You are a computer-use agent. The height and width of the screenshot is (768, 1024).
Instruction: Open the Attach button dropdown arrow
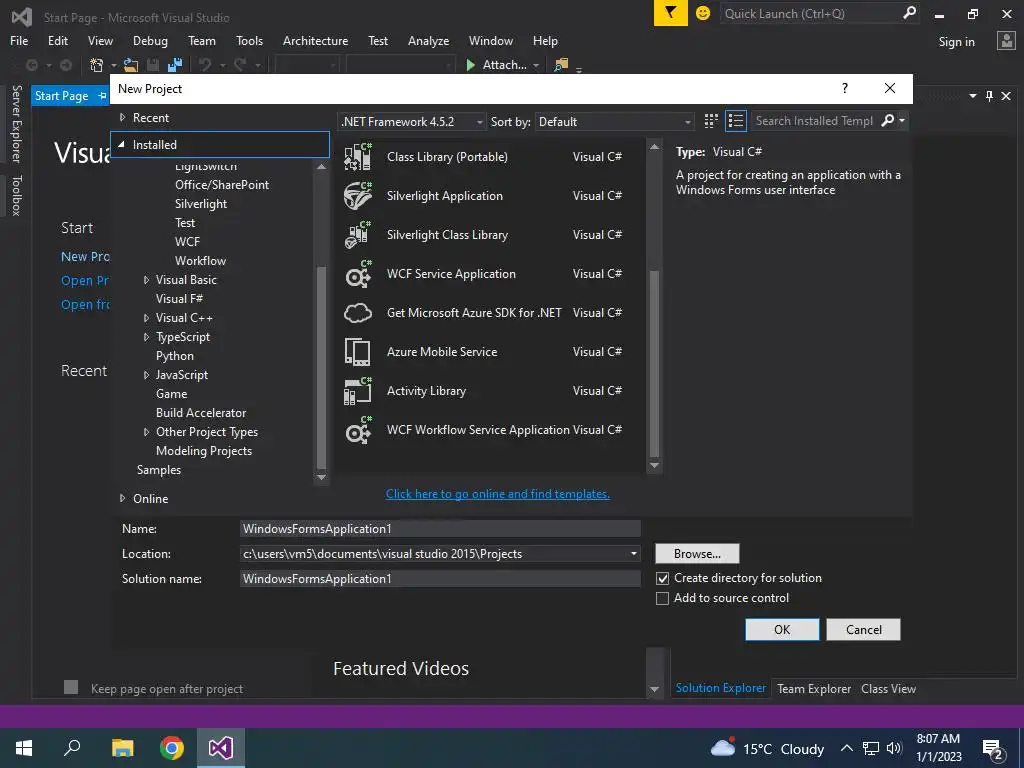click(536, 65)
